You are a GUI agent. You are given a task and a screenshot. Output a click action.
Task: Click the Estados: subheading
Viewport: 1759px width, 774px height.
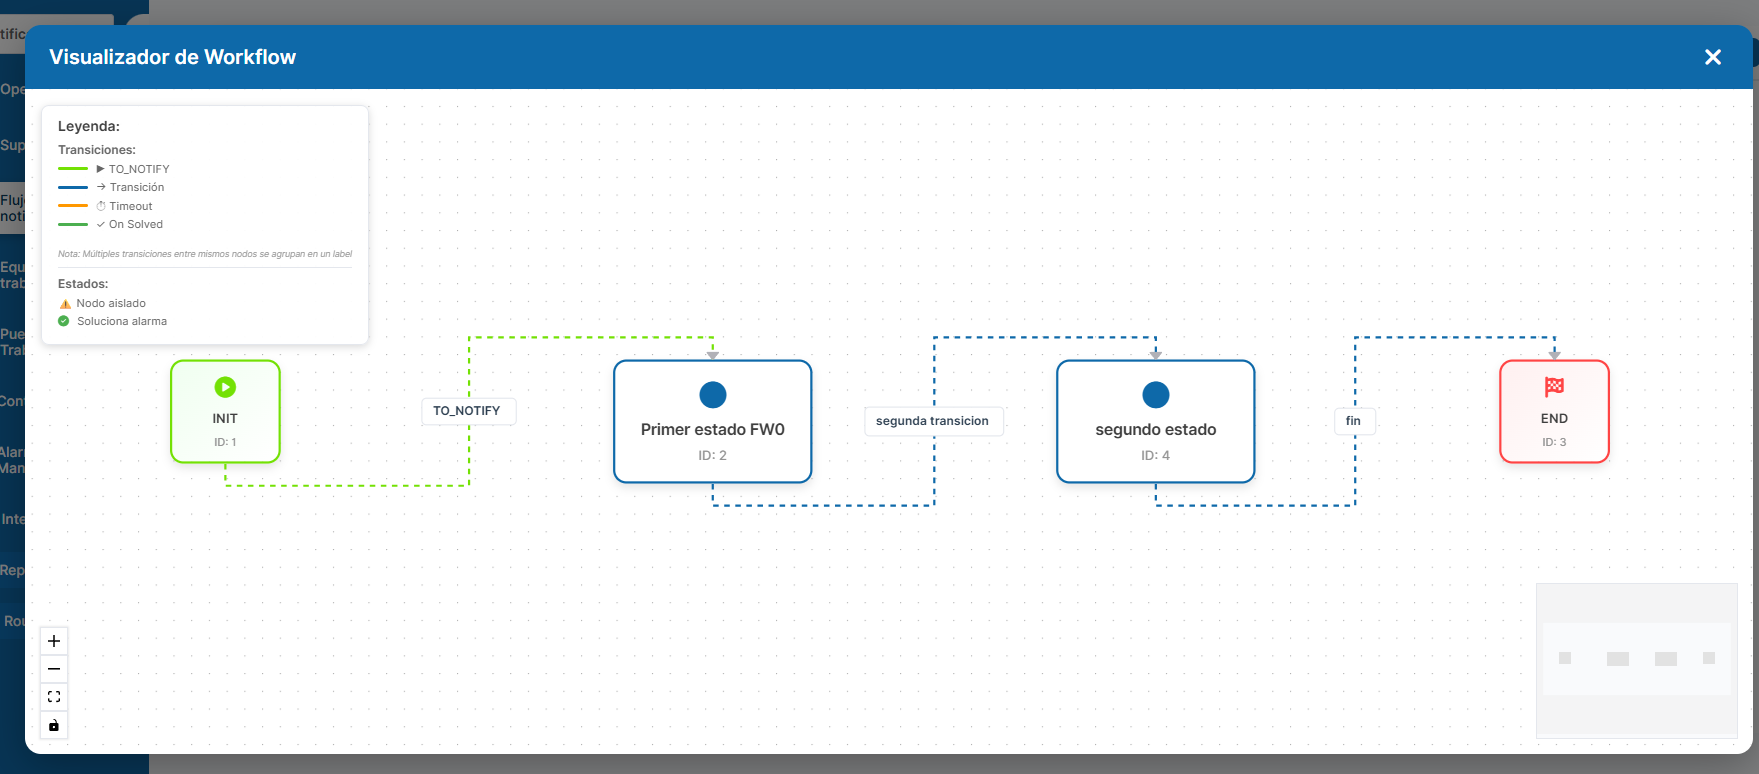83,284
